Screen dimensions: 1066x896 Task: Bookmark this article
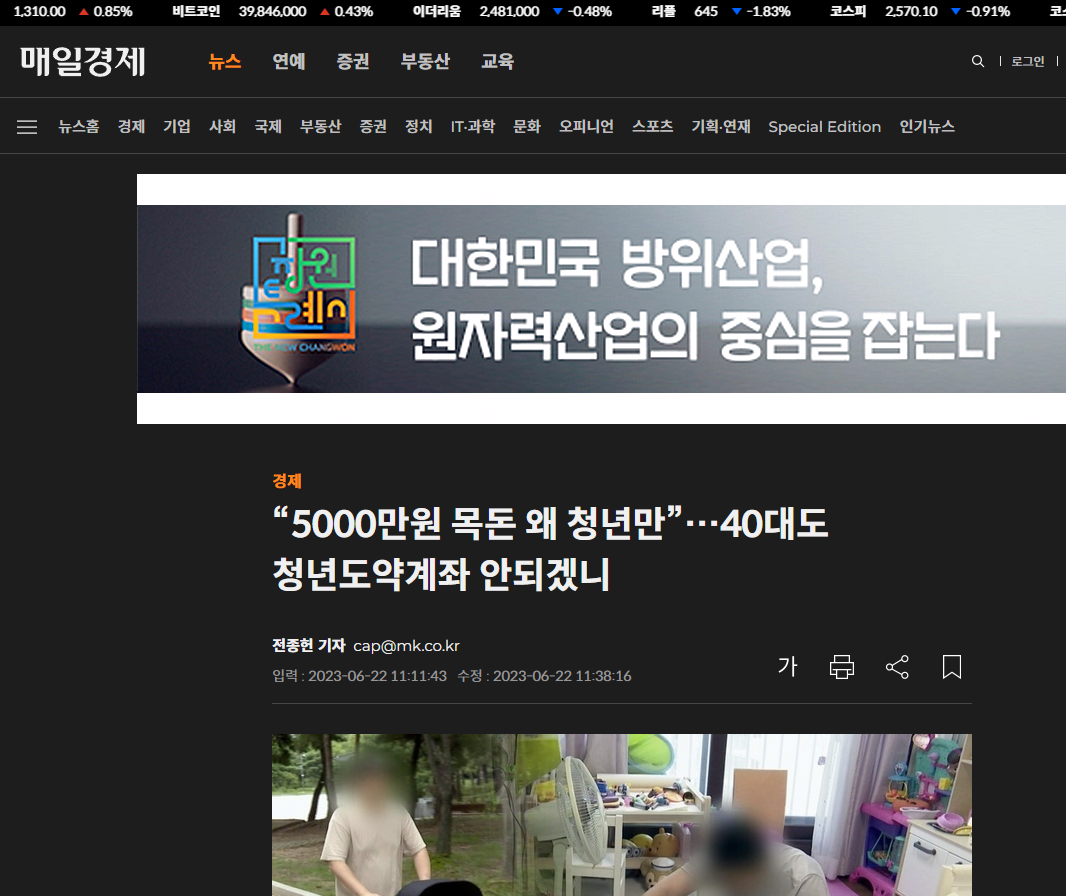tap(951, 666)
